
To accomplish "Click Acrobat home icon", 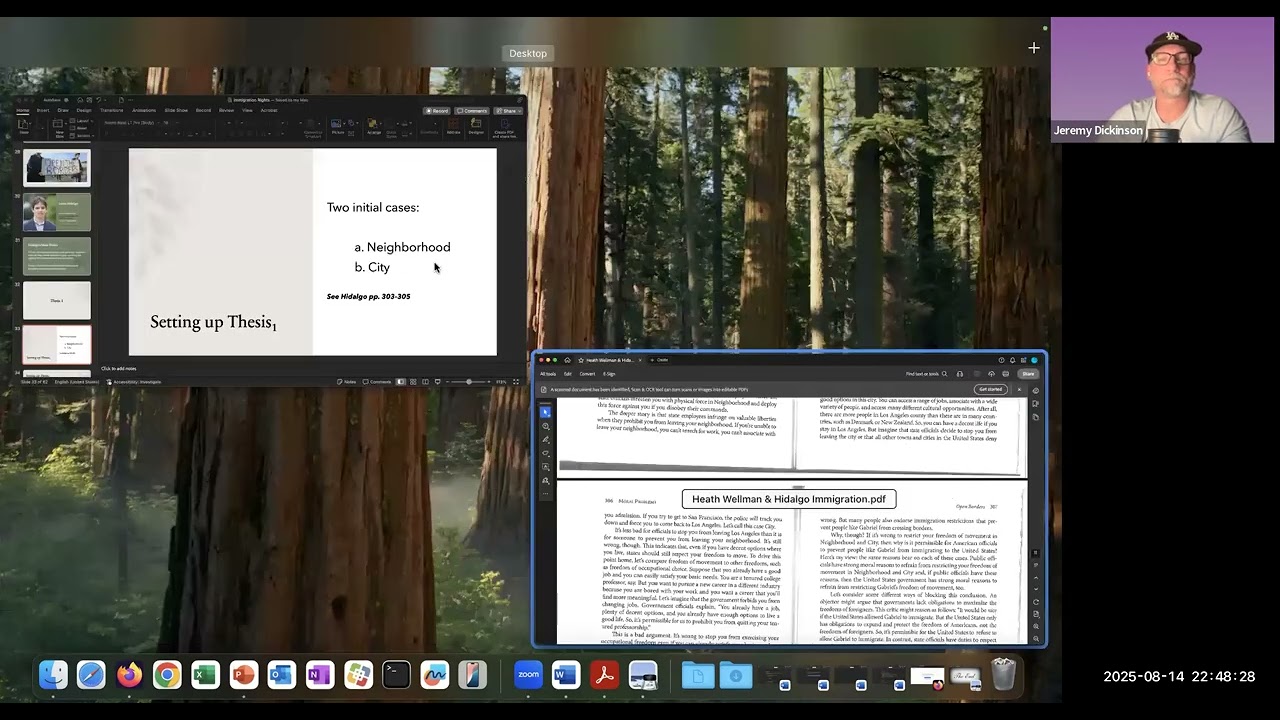I will (567, 360).
